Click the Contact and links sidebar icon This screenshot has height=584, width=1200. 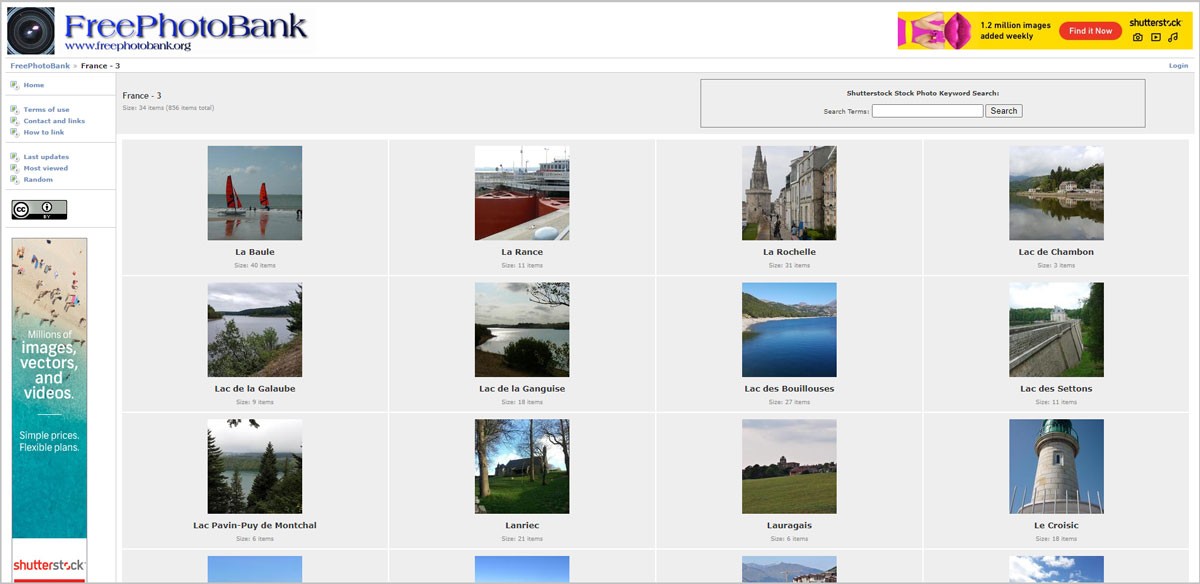(x=14, y=121)
